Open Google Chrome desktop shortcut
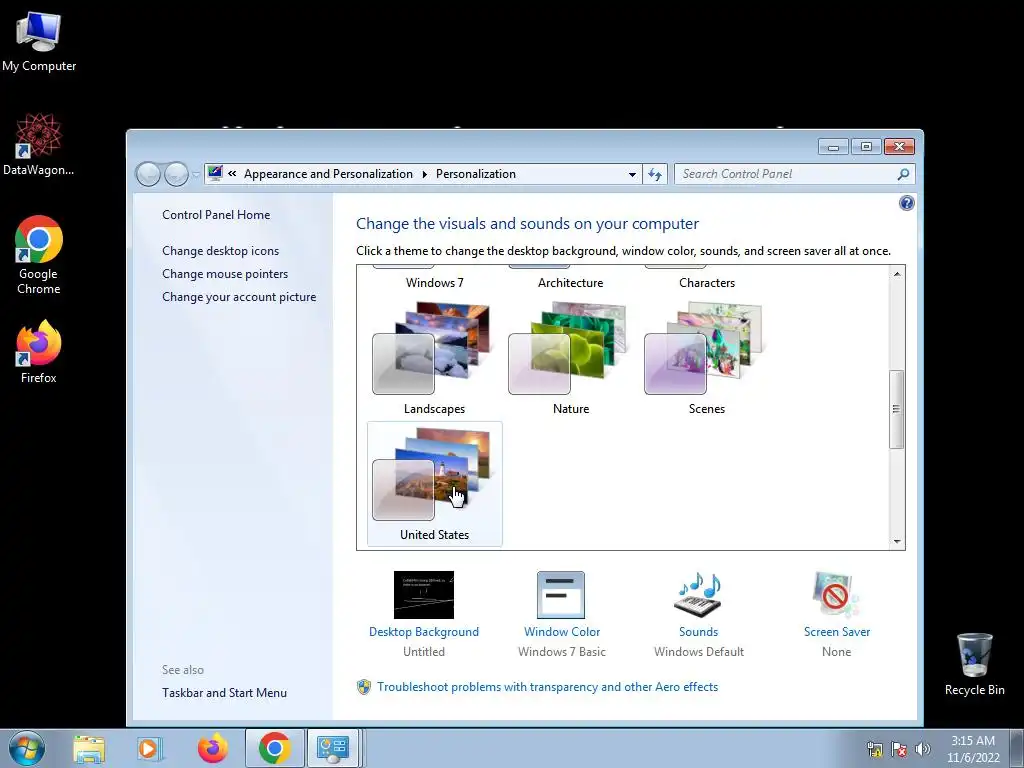 click(39, 255)
